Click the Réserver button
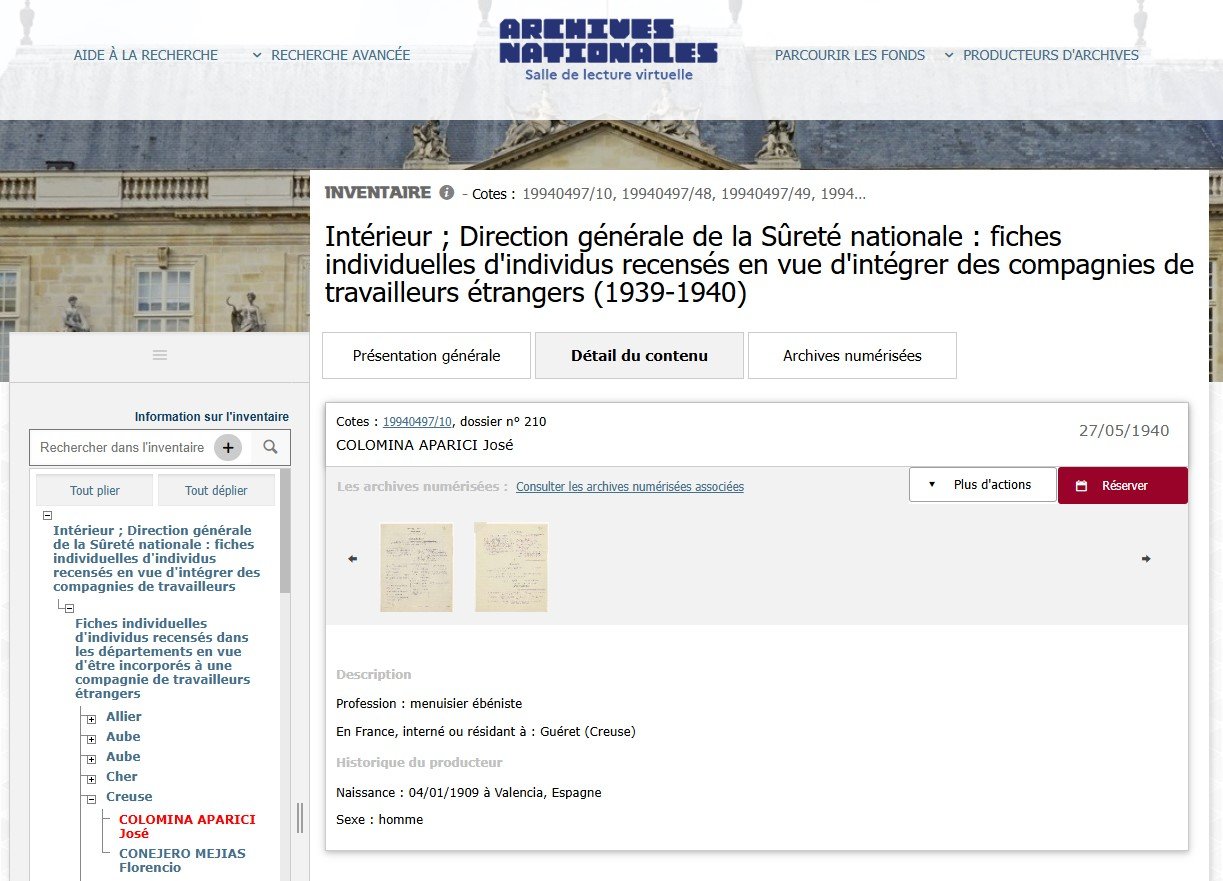 (1123, 485)
